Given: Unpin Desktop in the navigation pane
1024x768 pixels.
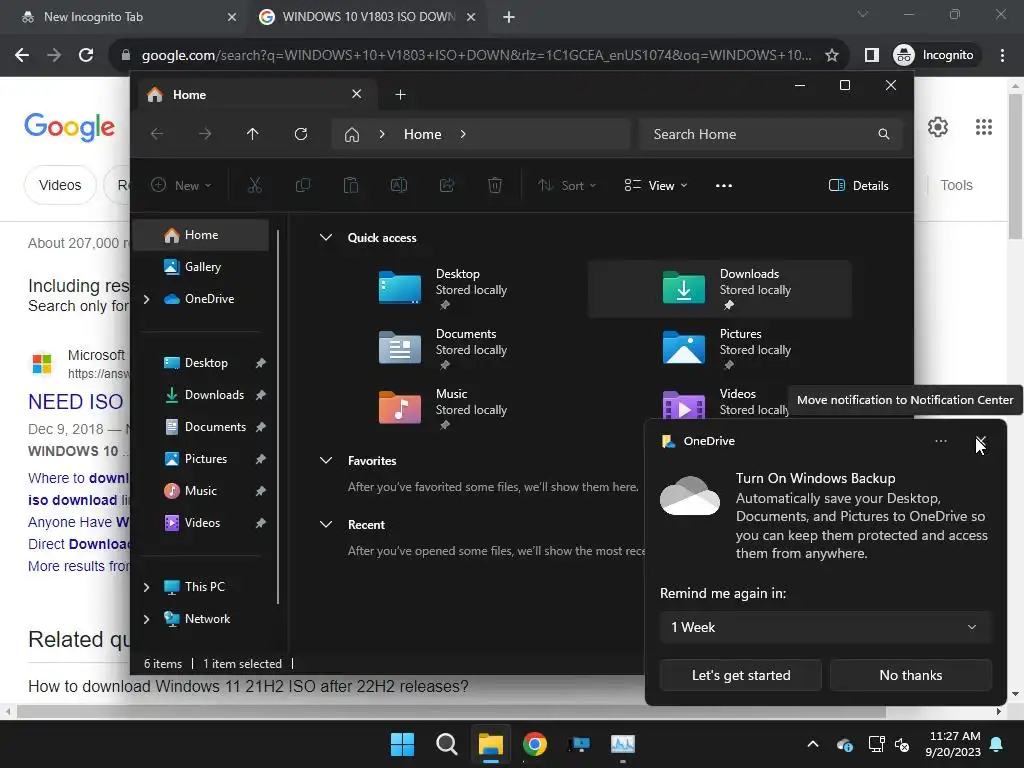Looking at the screenshot, I should coord(261,363).
